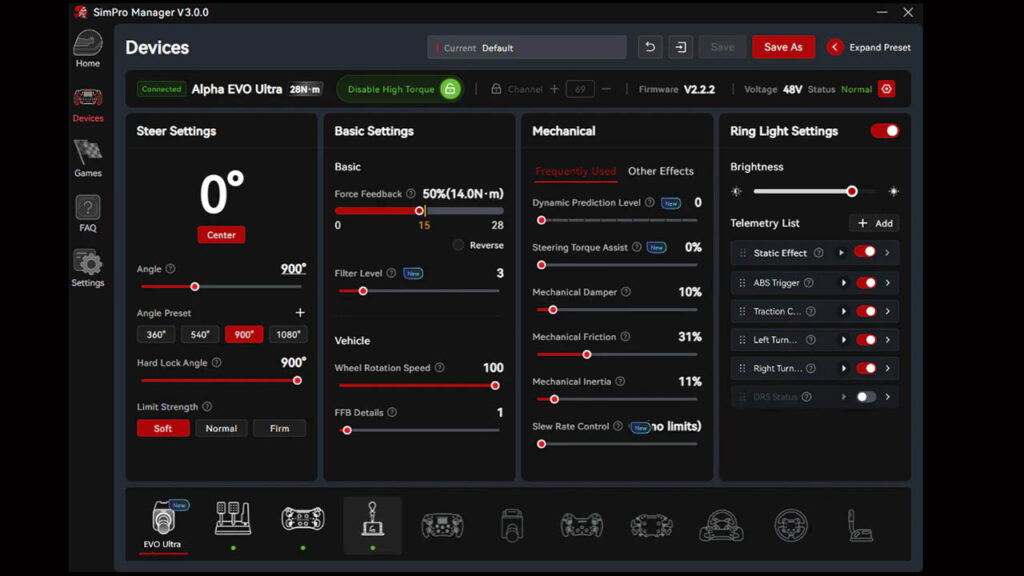Expand the Traction Control entry chevron
Viewport: 1024px width, 576px height.
[888, 311]
